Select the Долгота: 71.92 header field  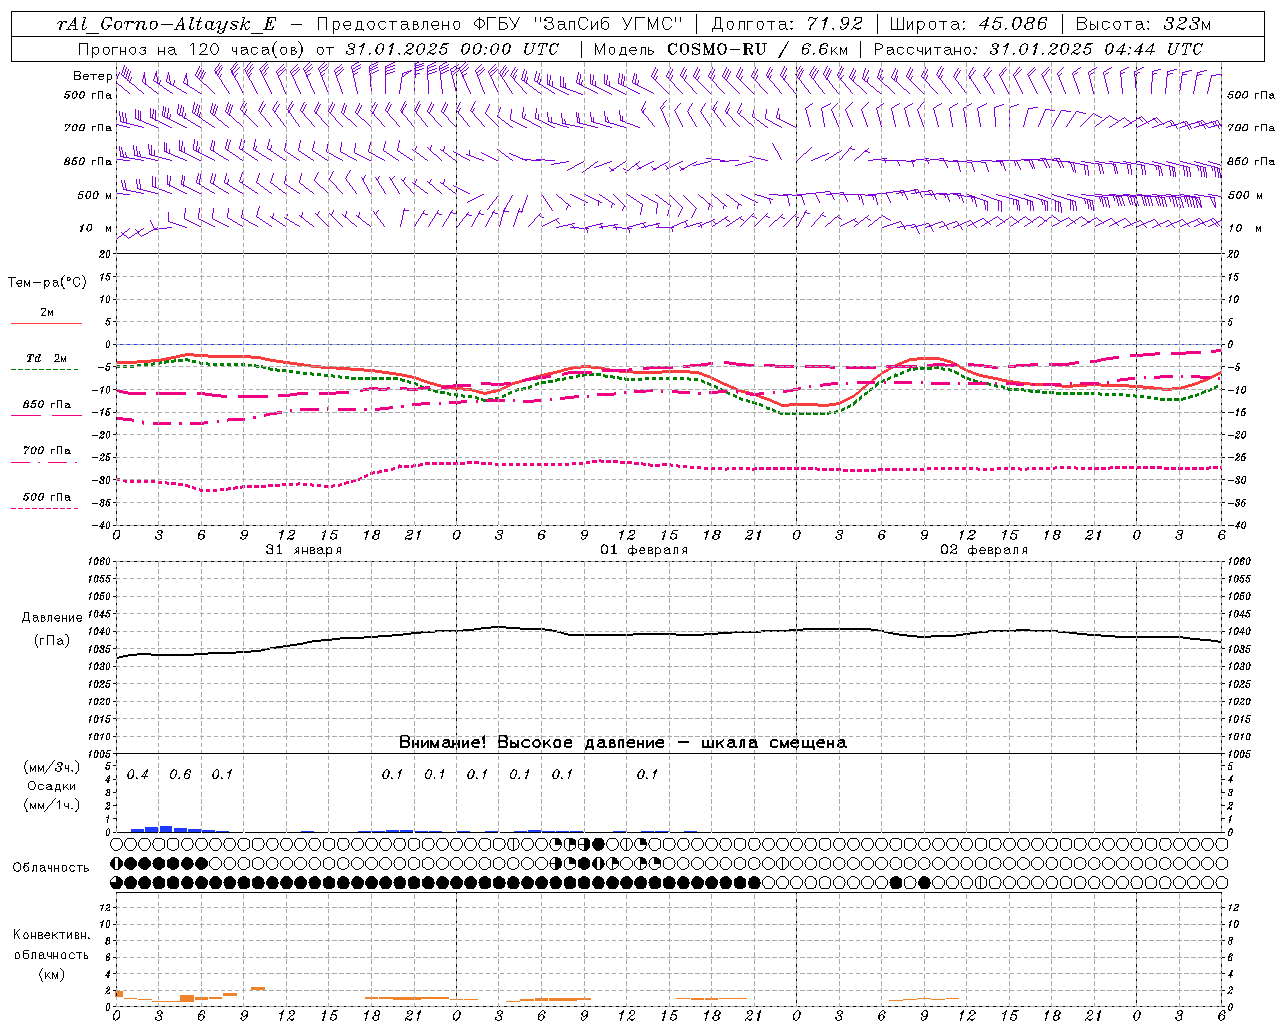[786, 24]
